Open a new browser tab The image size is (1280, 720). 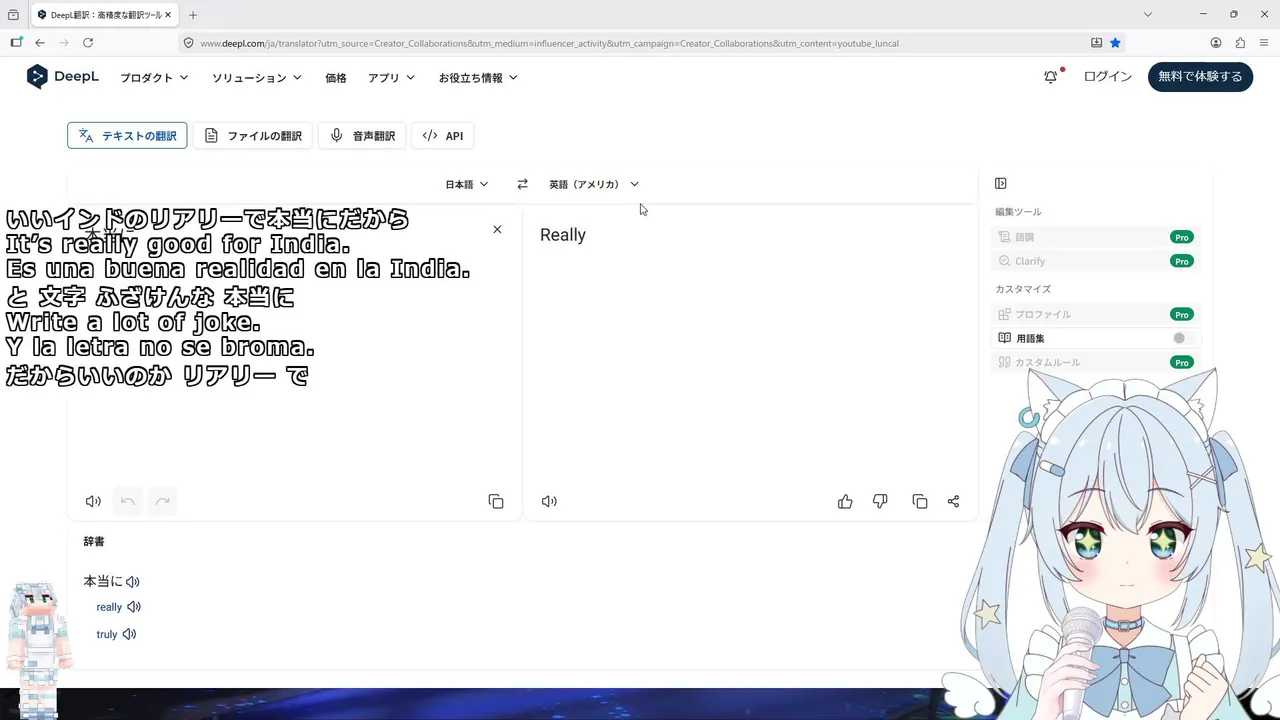(193, 15)
